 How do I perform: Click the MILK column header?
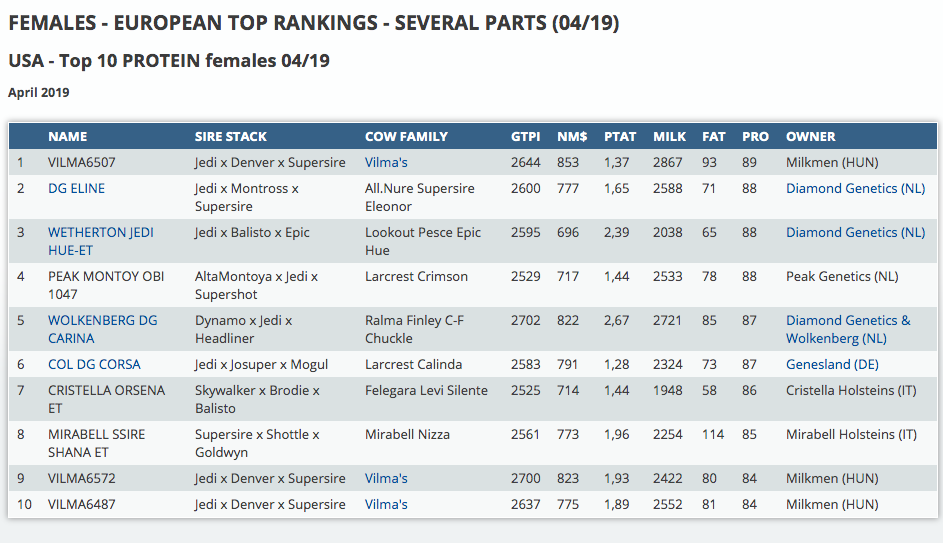[669, 136]
